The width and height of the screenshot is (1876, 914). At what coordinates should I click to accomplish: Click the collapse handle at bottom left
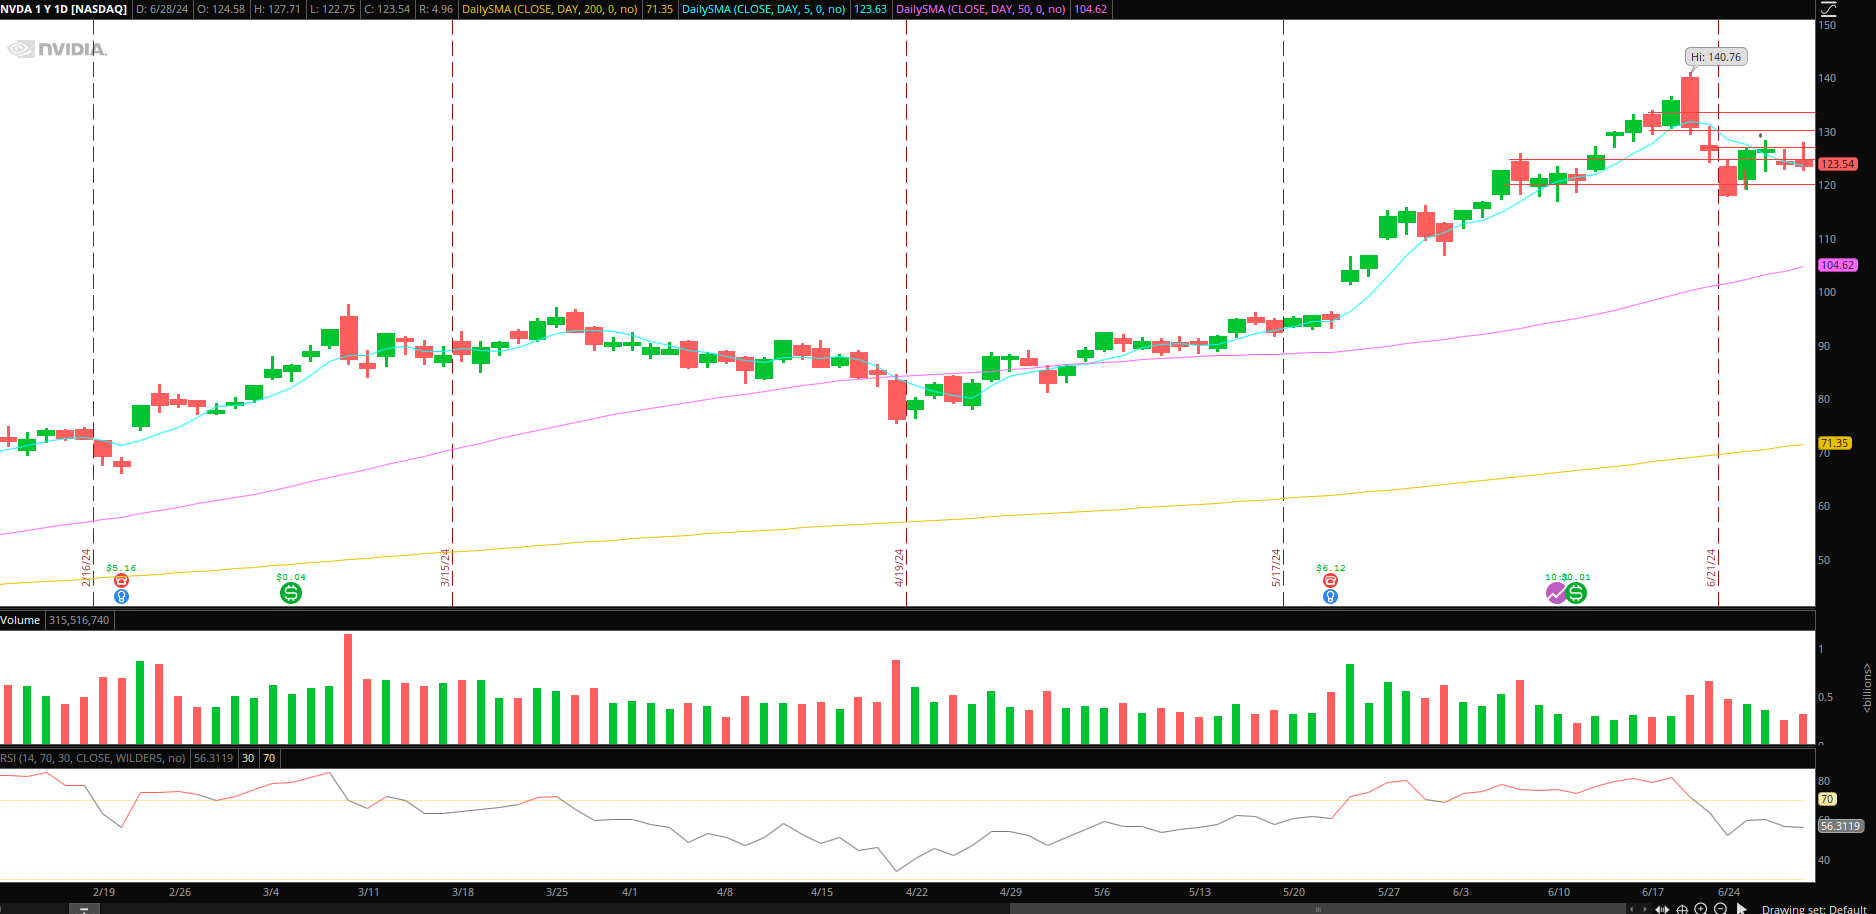pyautogui.click(x=84, y=909)
